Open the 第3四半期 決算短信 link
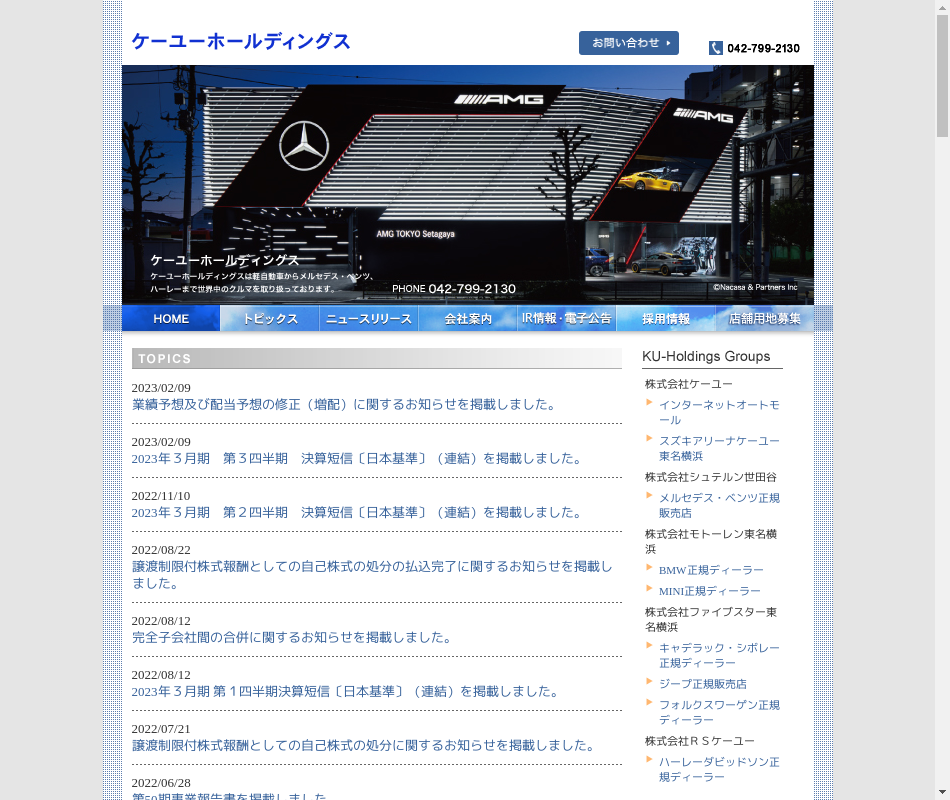950x800 pixels. [x=357, y=459]
